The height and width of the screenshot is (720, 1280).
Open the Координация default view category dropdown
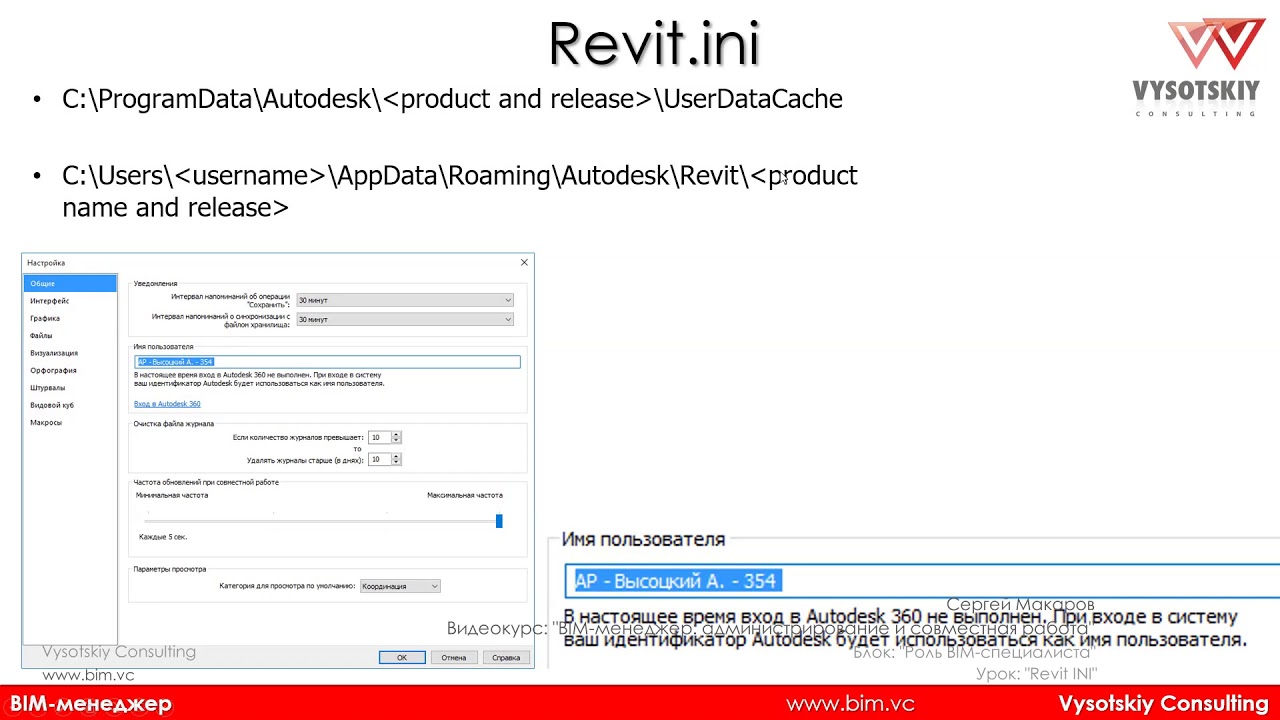tap(400, 586)
